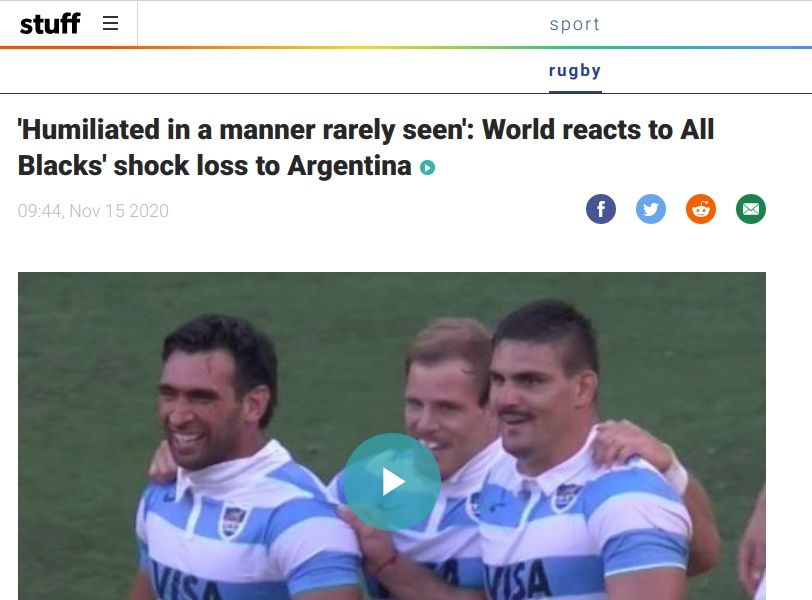Viewport: 812px width, 600px height.
Task: Play the video using the central play button
Action: pyautogui.click(x=392, y=482)
